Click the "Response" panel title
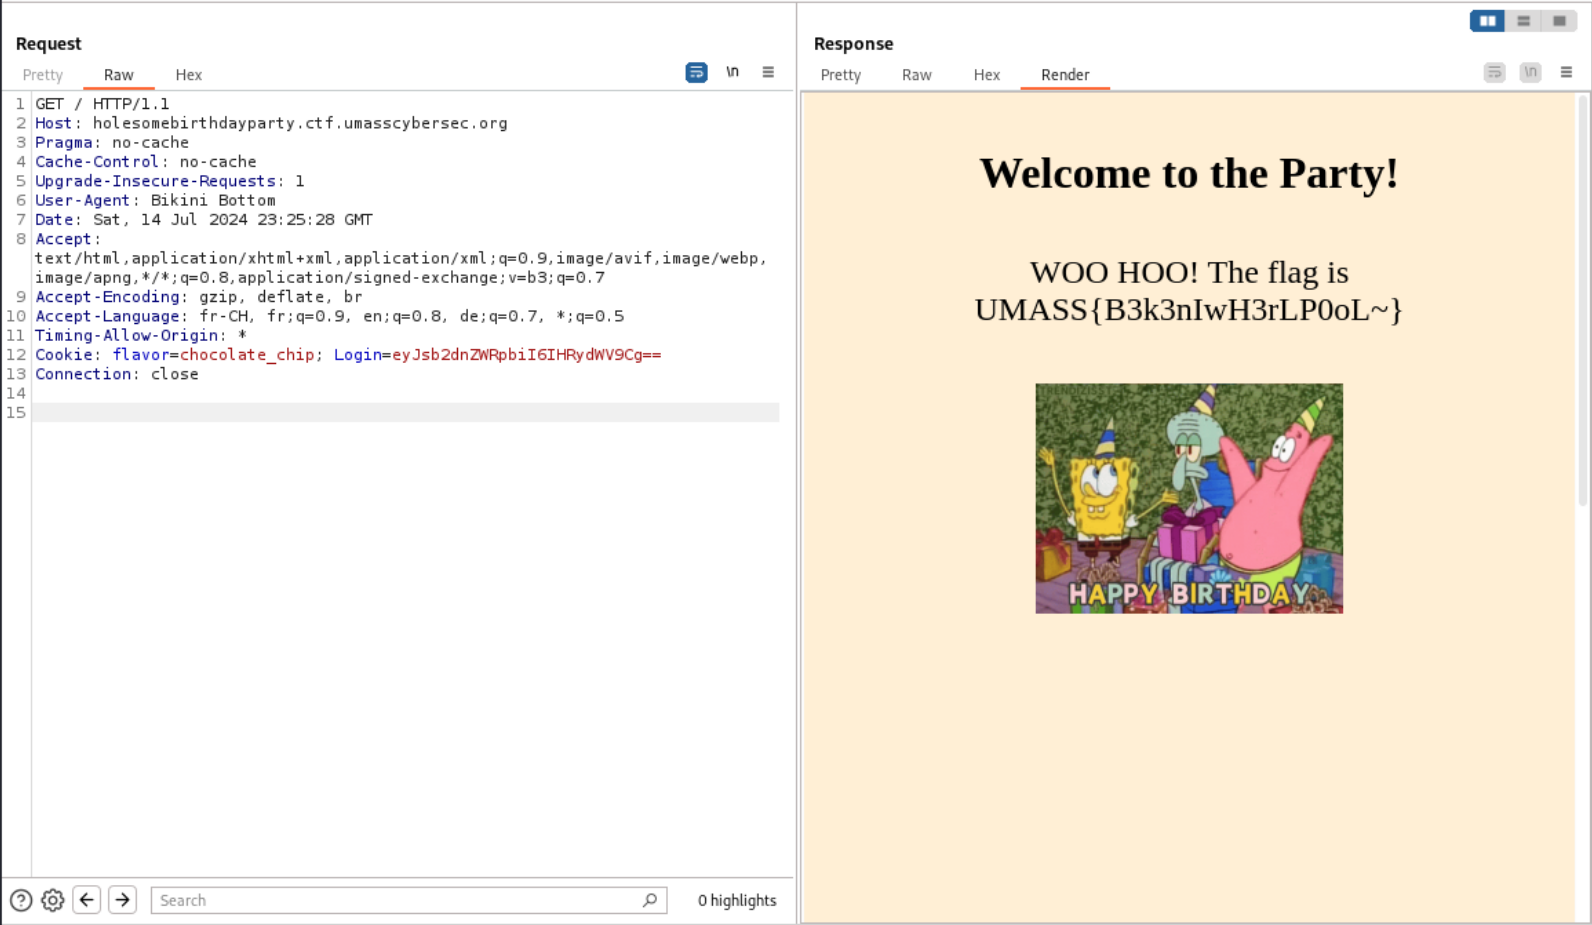The width and height of the screenshot is (1592, 925). (853, 44)
